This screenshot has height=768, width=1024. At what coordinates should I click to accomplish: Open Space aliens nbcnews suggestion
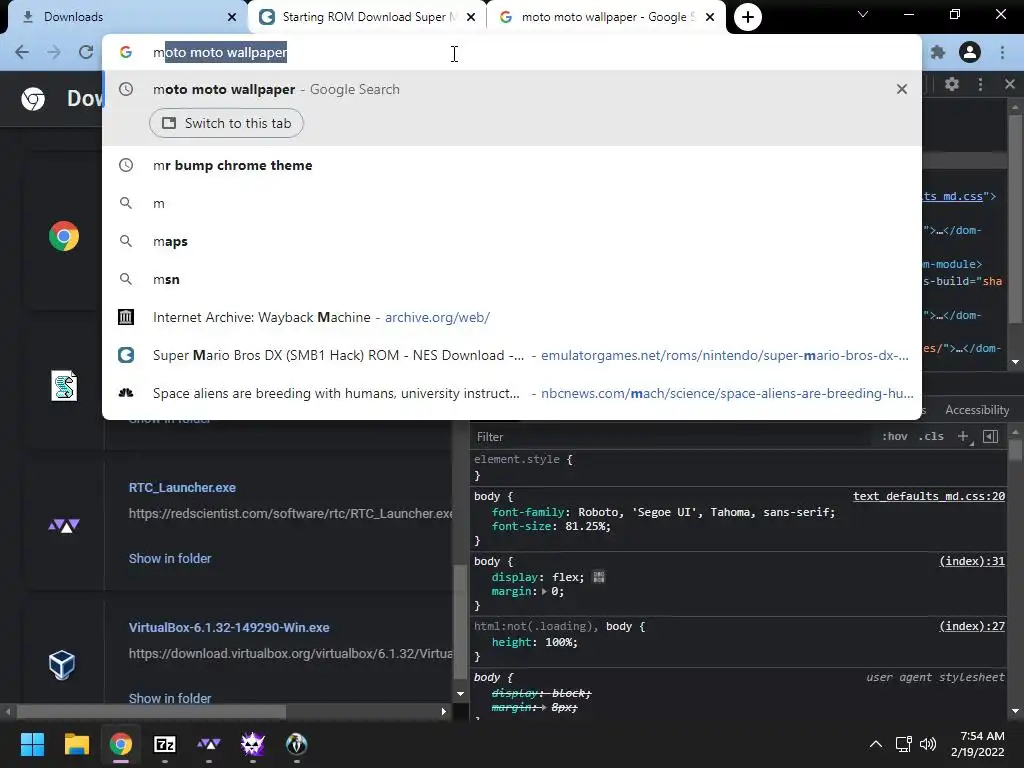point(511,393)
